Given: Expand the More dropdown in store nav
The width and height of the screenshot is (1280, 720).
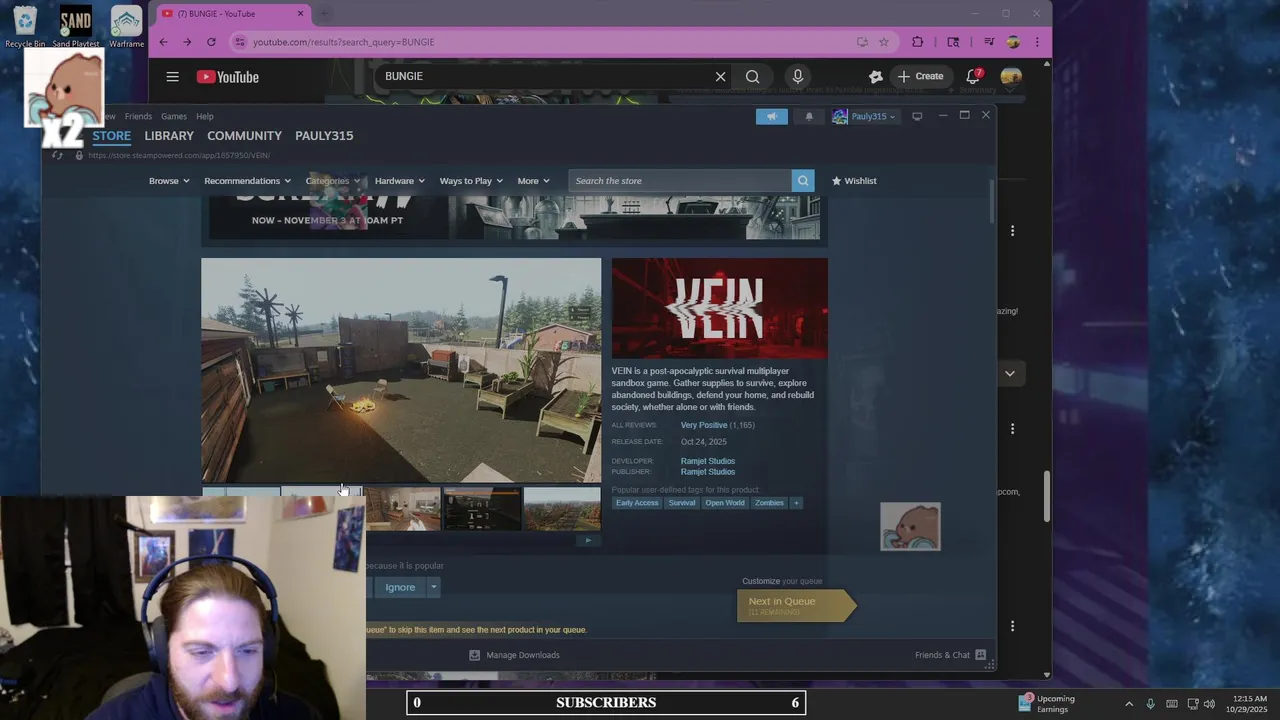Looking at the screenshot, I should coord(533,181).
